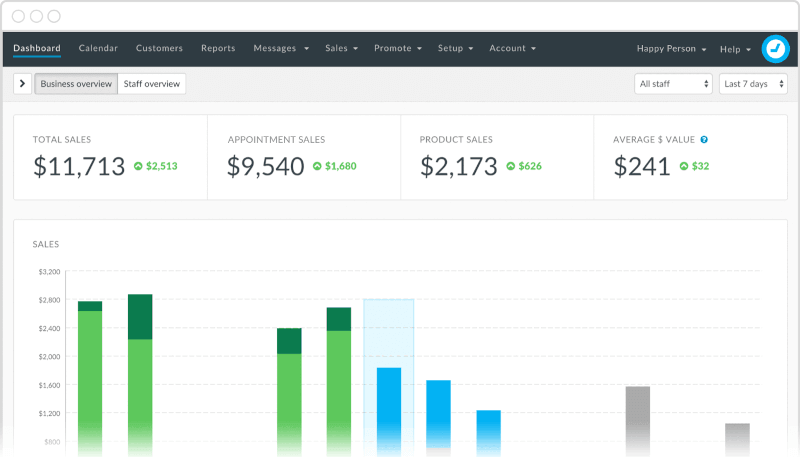This screenshot has height=457, width=800.
Task: Open the Customers page
Action: tap(159, 48)
